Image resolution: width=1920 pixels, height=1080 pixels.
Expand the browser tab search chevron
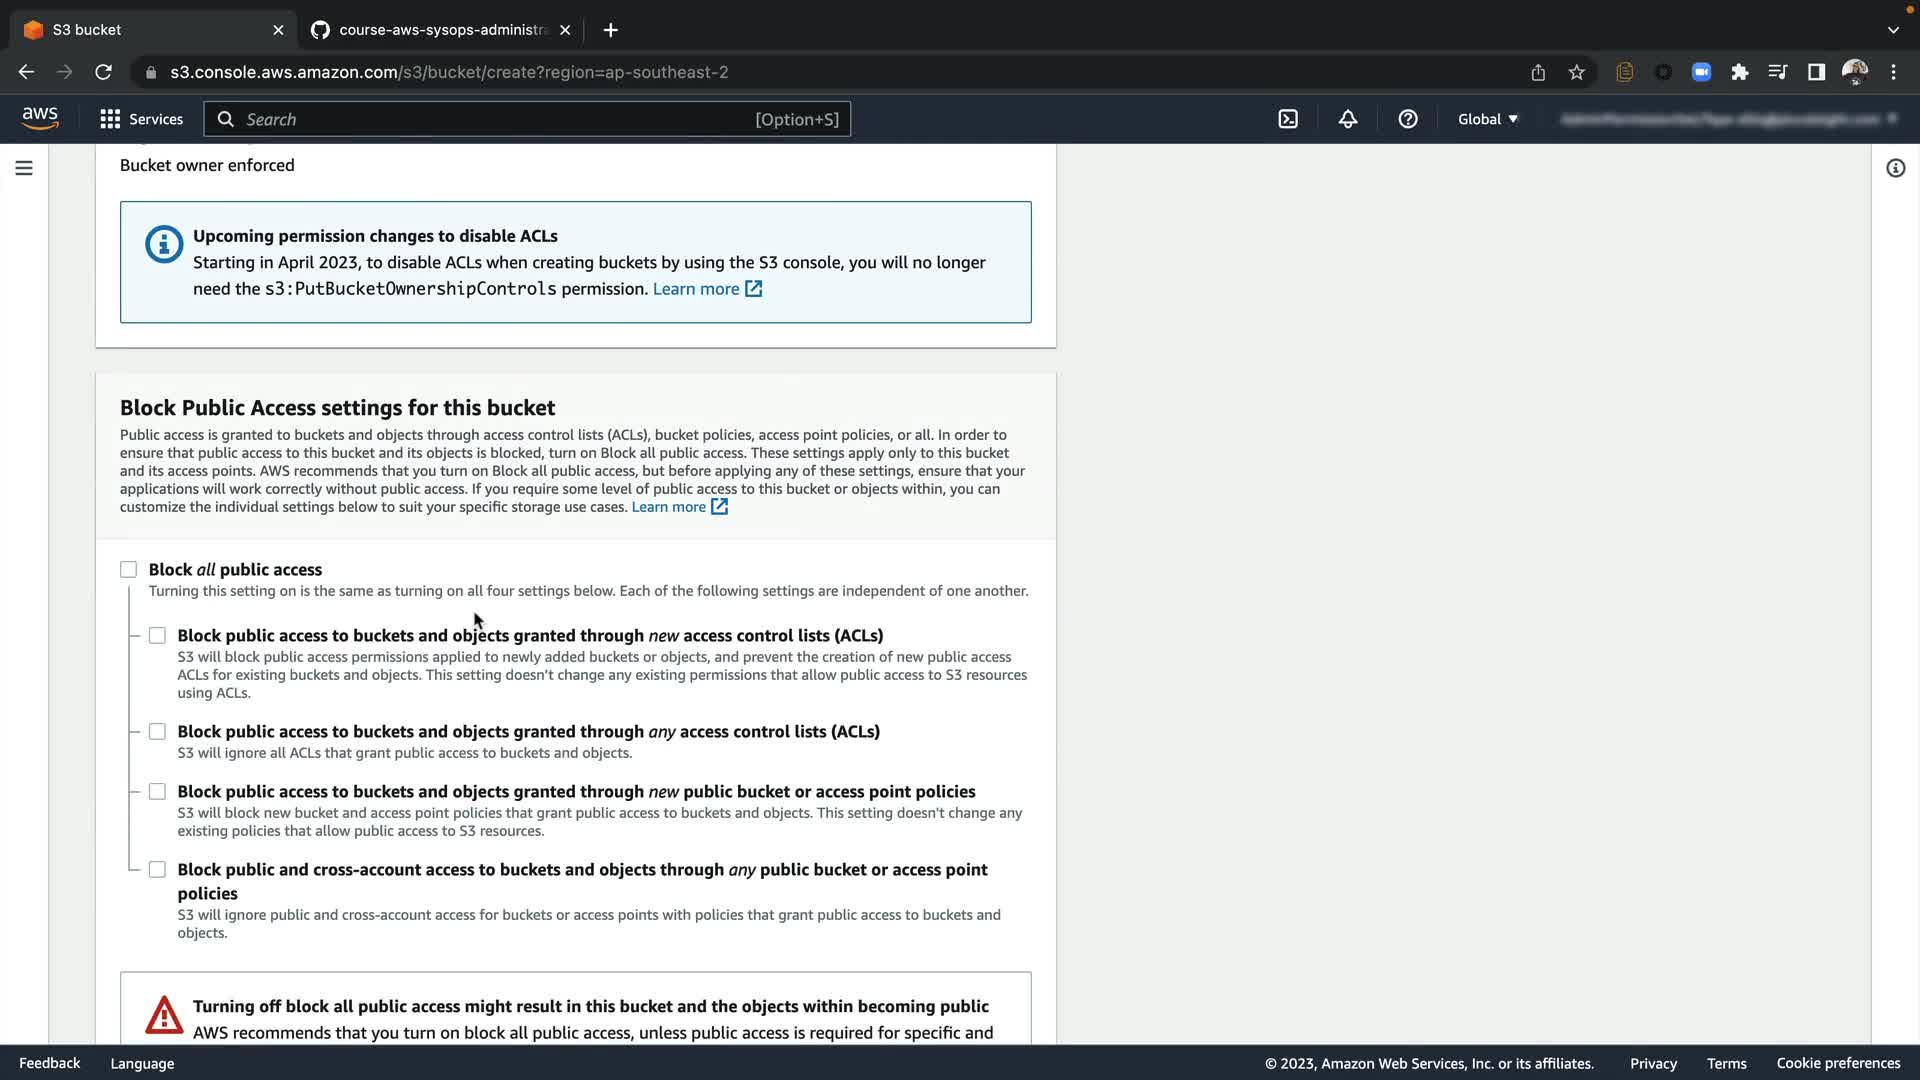[x=1893, y=30]
